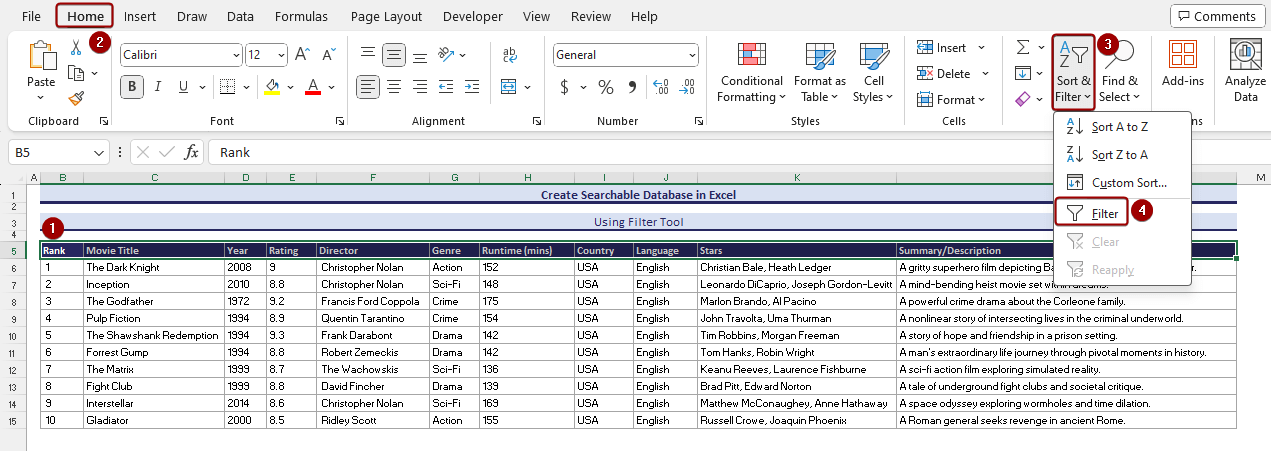This screenshot has height=451, width=1271.
Task: Expand the Calibri font name dropdown
Action: pyautogui.click(x=236, y=56)
